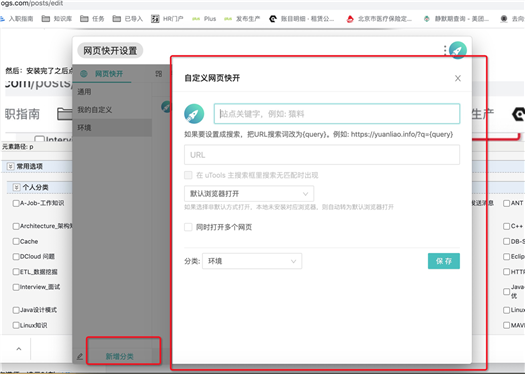Click the pencil edit icon beside 新增分类
This screenshot has height=374, width=525.
click(80, 356)
